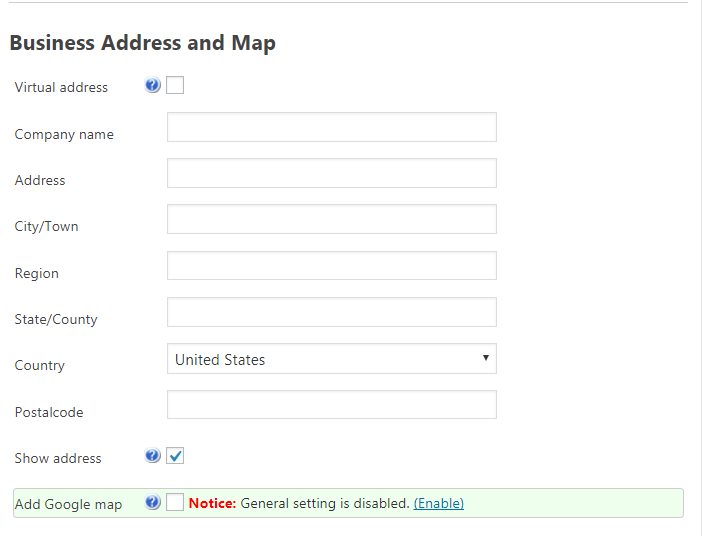Click the 'Add Google map' label text
The width and height of the screenshot is (702, 536).
[x=68, y=504]
